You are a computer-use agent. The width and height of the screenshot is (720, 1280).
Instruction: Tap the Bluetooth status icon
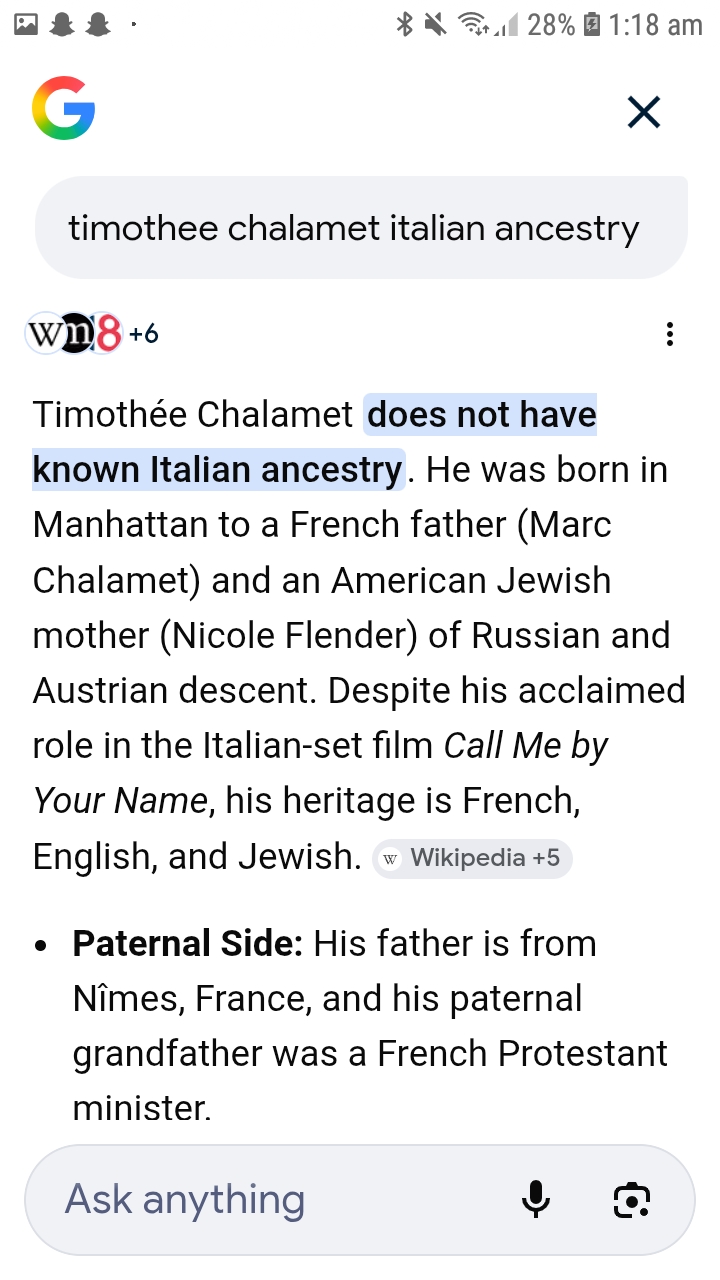point(404,25)
